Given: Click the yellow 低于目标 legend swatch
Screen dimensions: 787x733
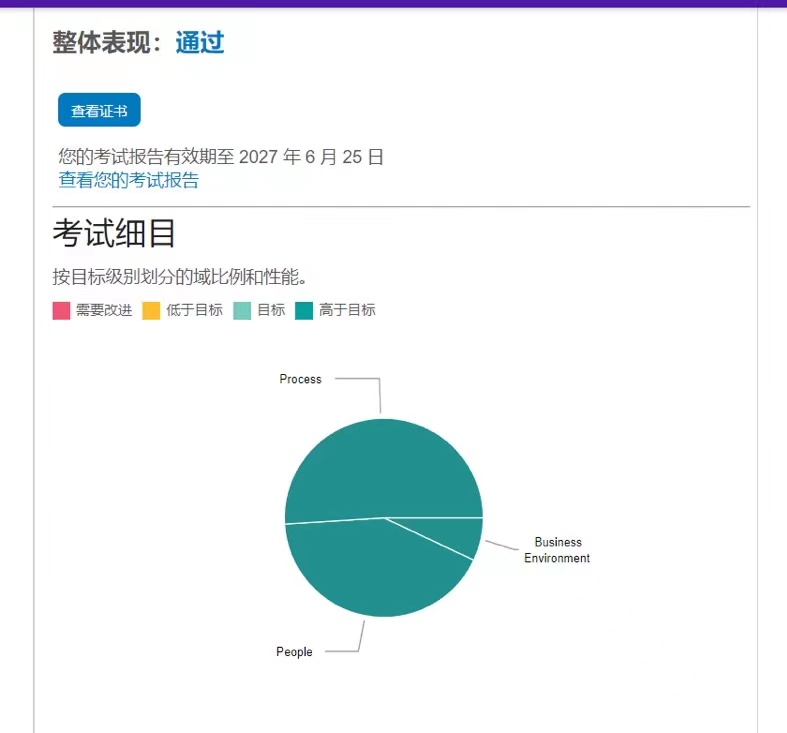Looking at the screenshot, I should point(152,311).
